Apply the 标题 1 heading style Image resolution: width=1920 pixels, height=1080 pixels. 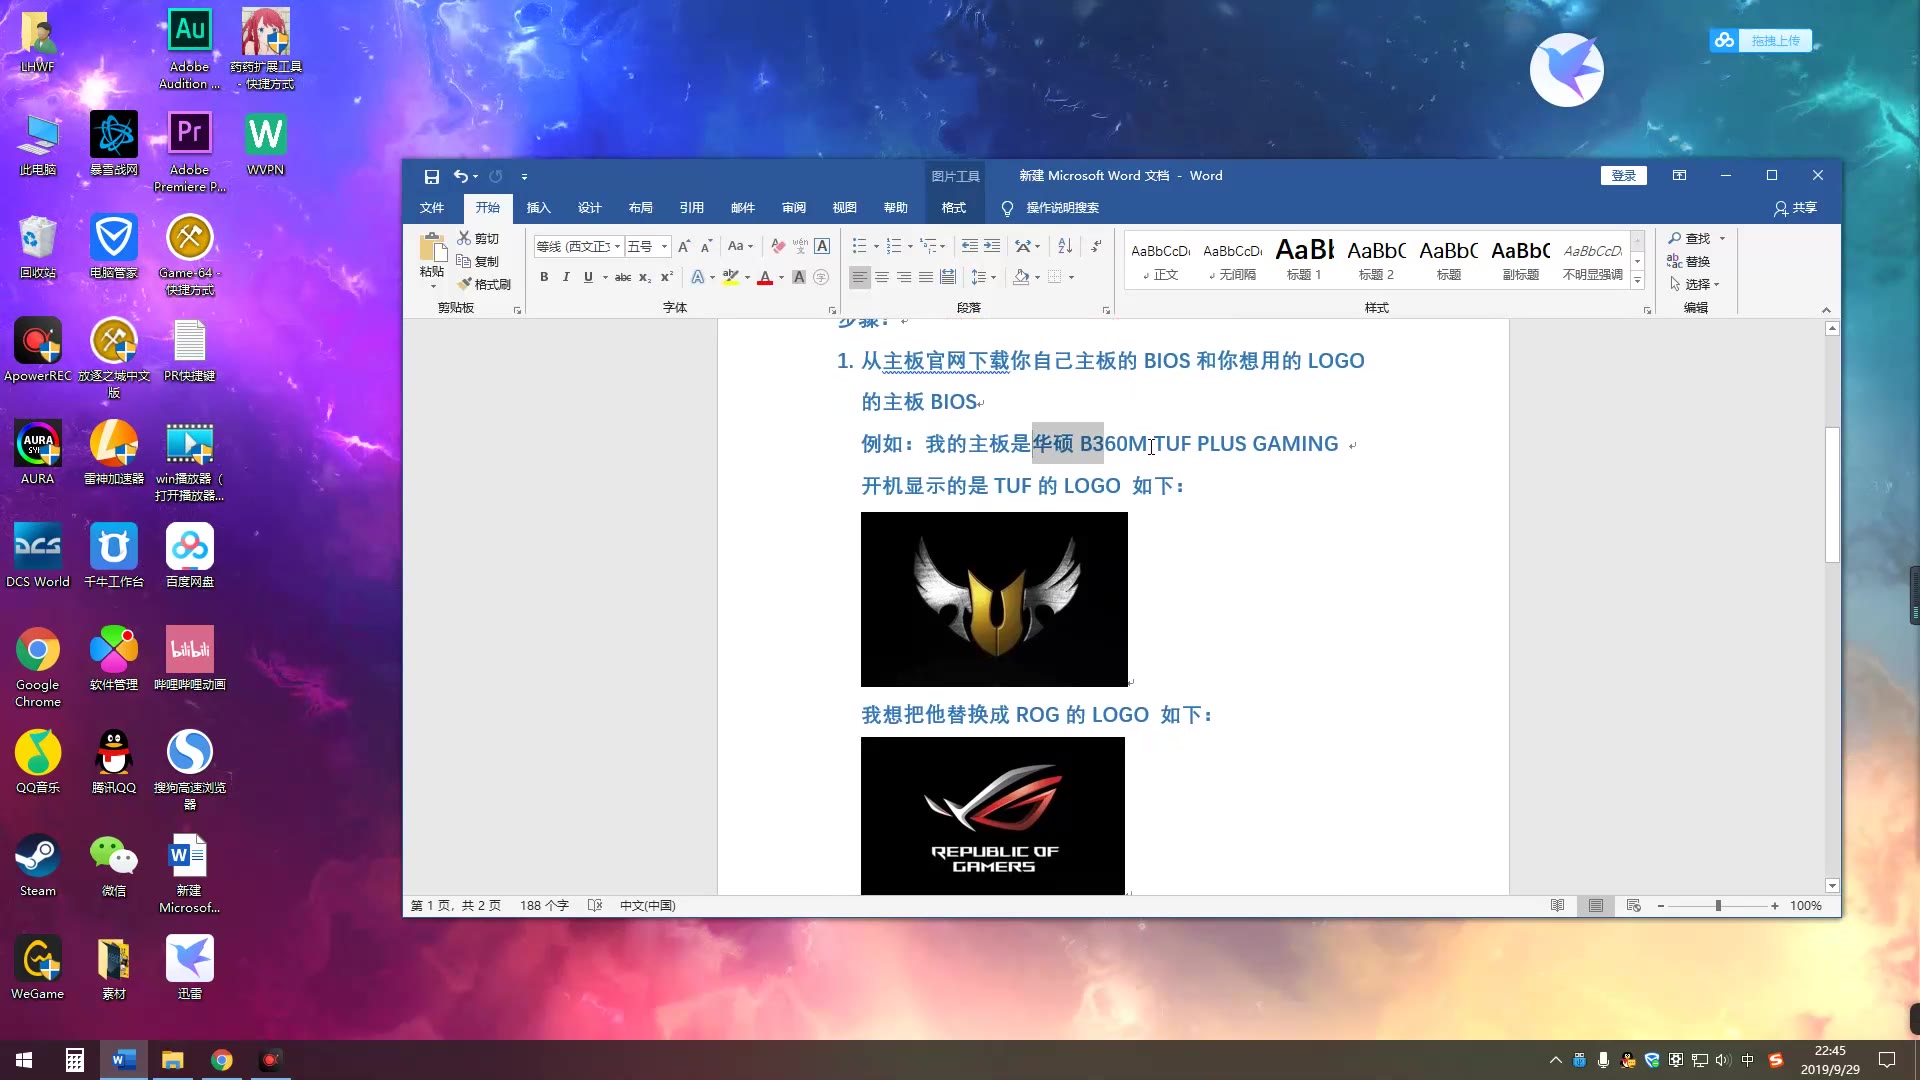1304,259
